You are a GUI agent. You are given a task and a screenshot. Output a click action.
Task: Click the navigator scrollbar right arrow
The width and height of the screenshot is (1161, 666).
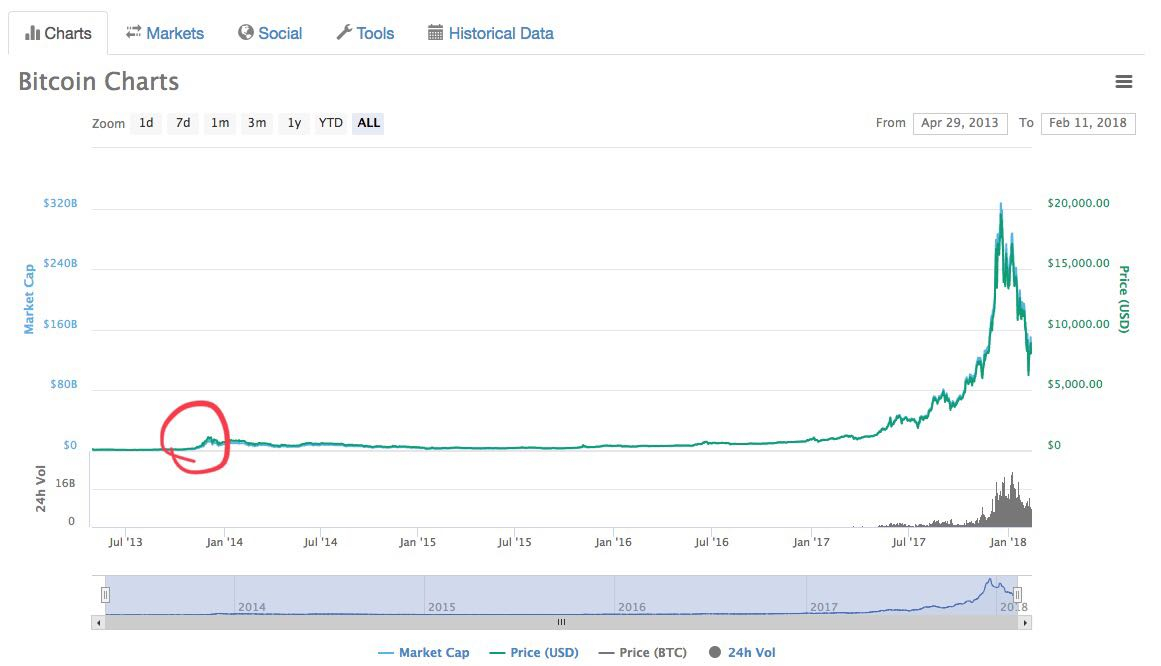pos(1025,623)
